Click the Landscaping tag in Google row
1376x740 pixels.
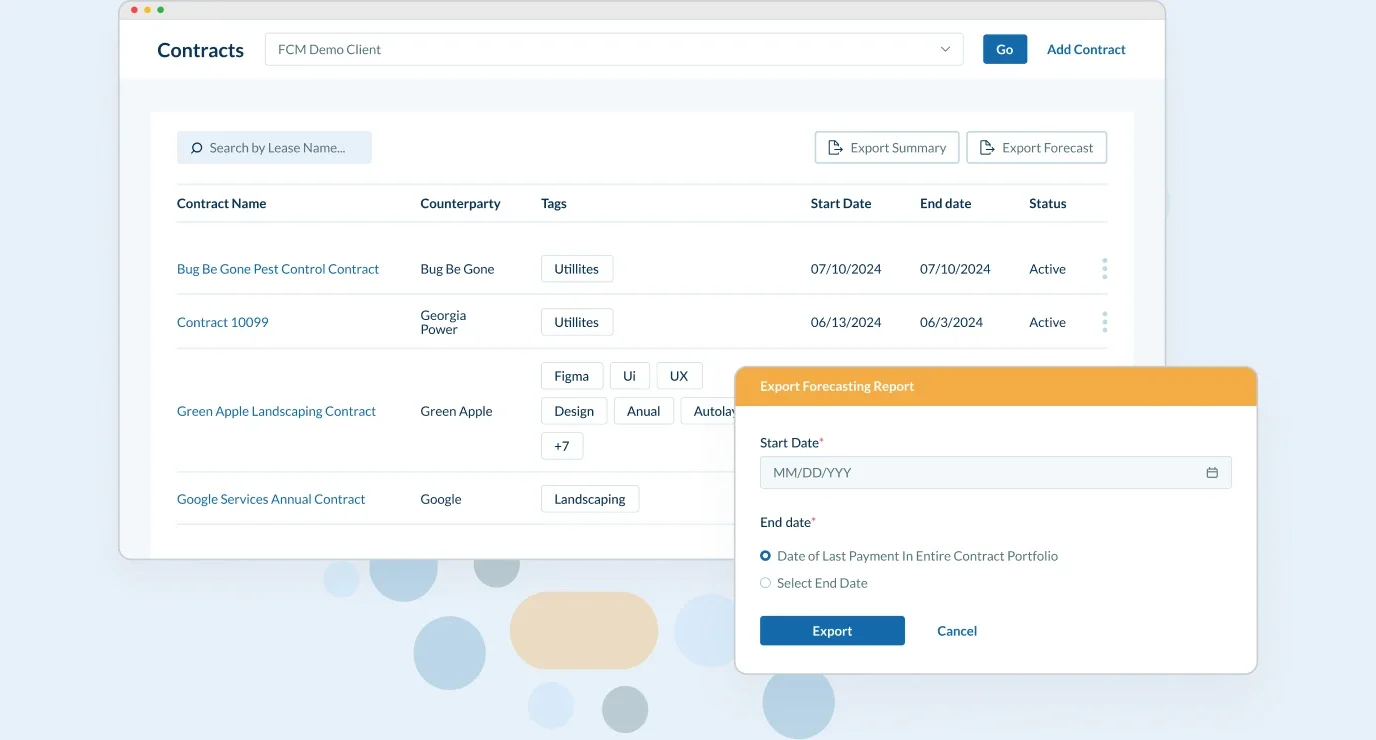pos(590,499)
